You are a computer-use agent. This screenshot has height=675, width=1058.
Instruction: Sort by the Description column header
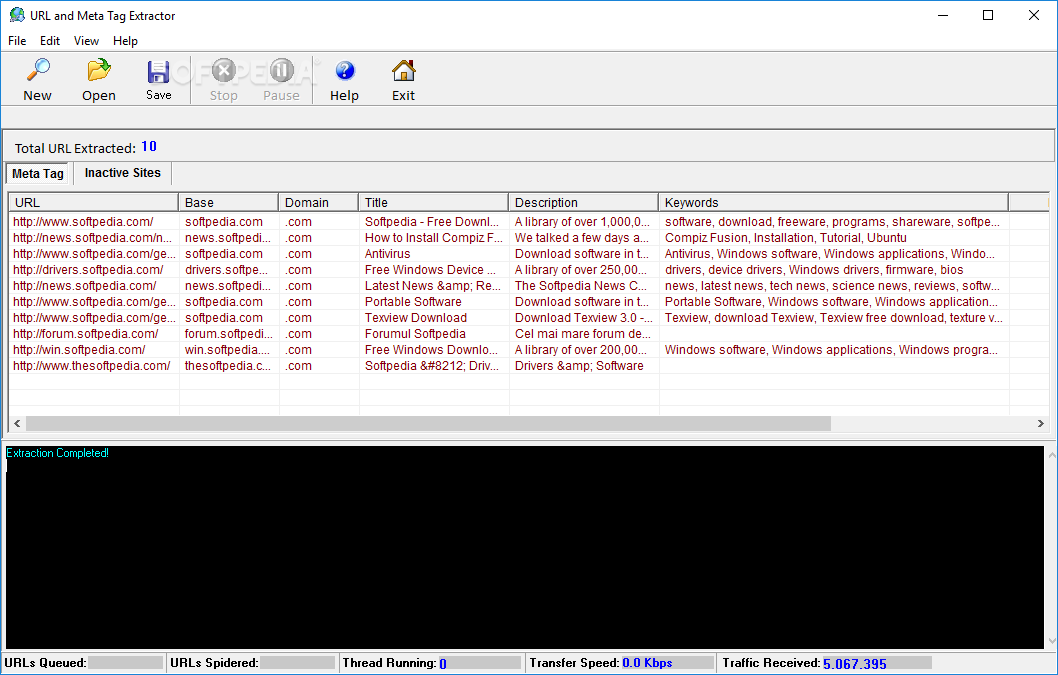(x=583, y=202)
